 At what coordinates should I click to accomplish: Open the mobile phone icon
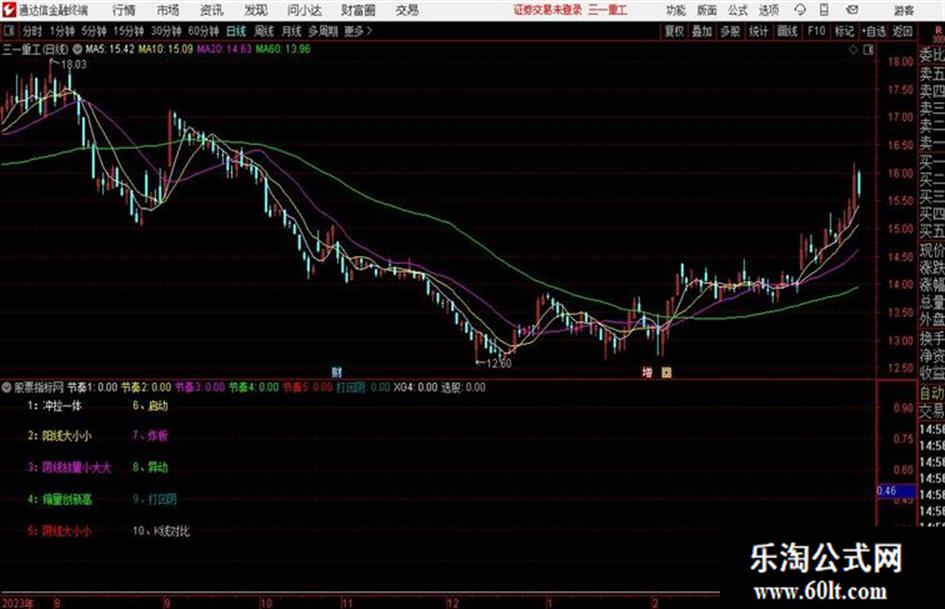pyautogui.click(x=824, y=10)
